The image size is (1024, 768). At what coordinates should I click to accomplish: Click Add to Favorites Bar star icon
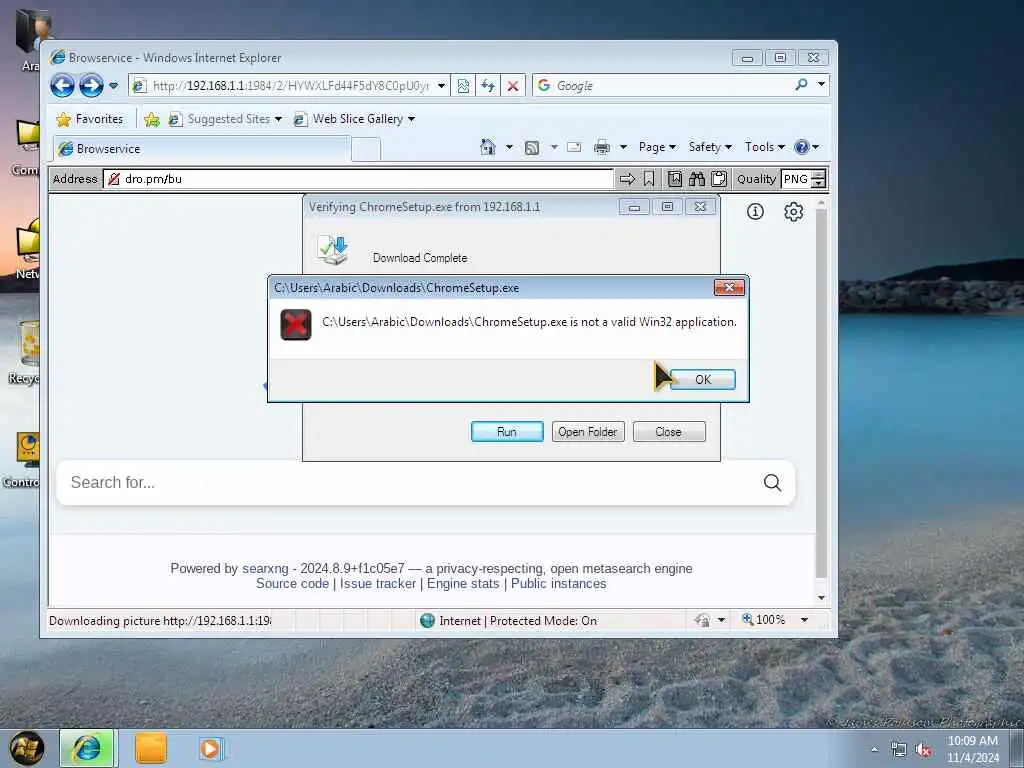coord(152,120)
